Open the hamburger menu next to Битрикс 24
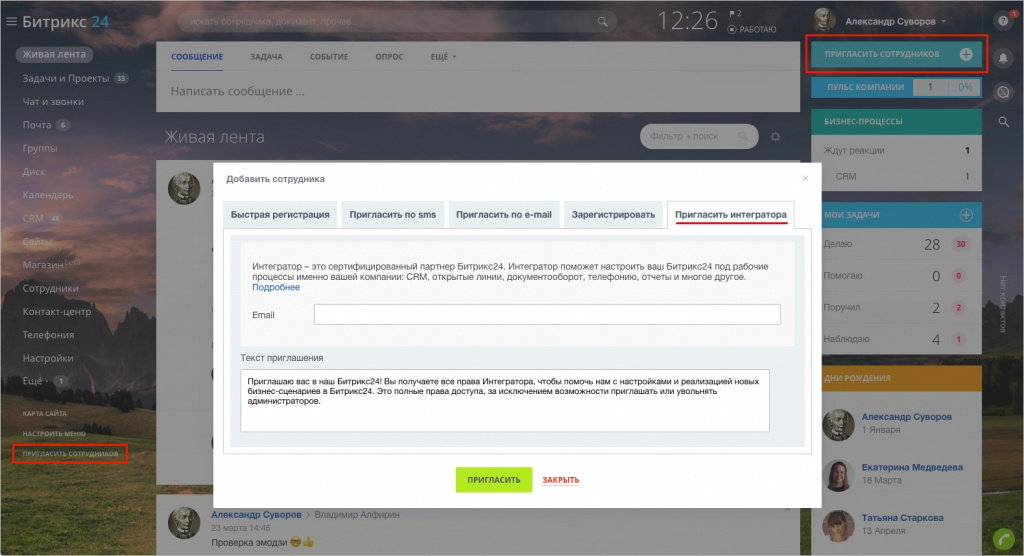The image size is (1024, 556). pyautogui.click(x=11, y=22)
